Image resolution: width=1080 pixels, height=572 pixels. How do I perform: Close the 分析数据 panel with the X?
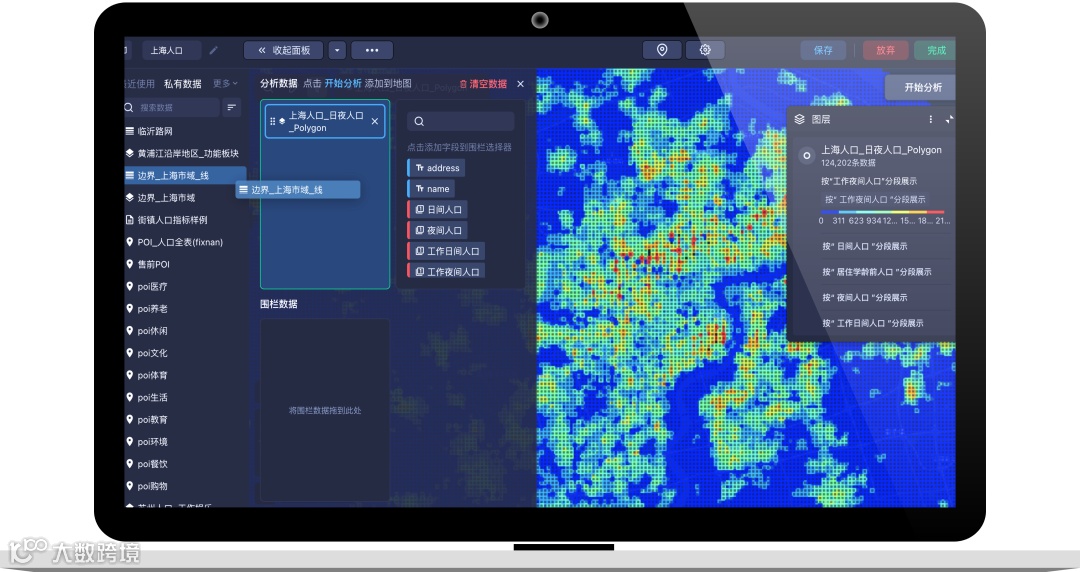click(520, 84)
